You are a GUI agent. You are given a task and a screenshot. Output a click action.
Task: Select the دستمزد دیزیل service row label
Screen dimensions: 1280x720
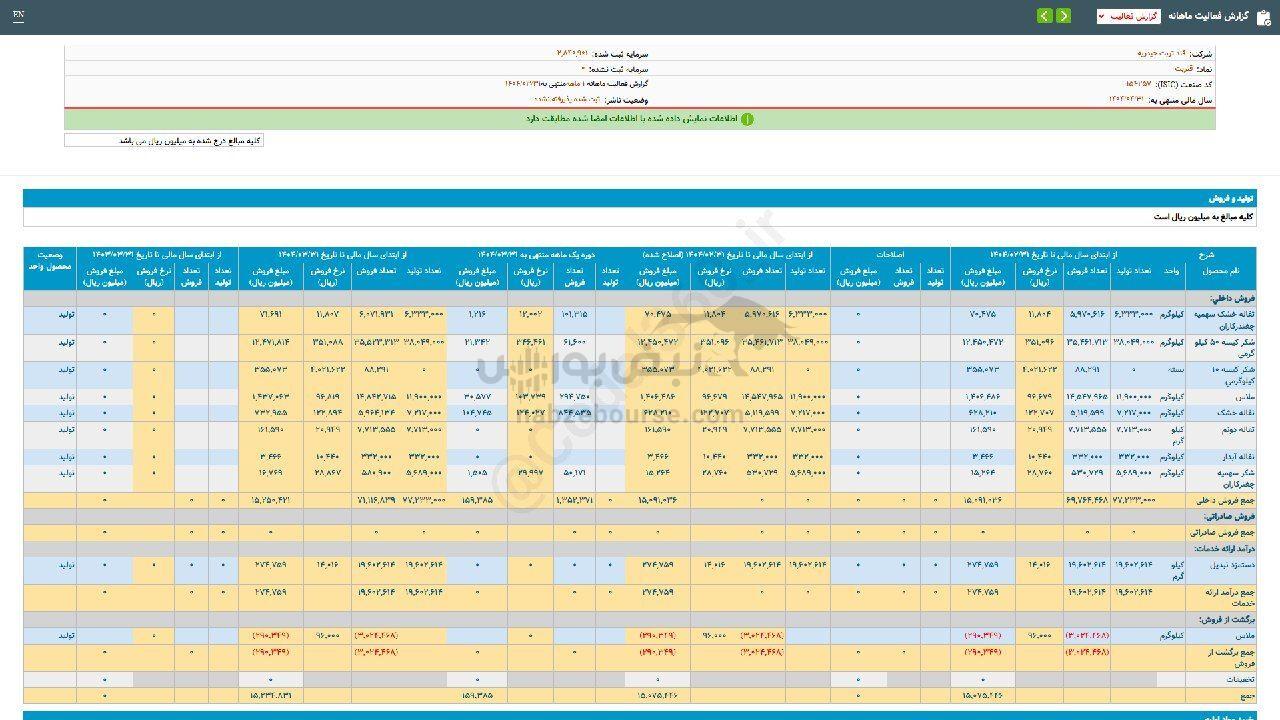pyautogui.click(x=1218, y=565)
